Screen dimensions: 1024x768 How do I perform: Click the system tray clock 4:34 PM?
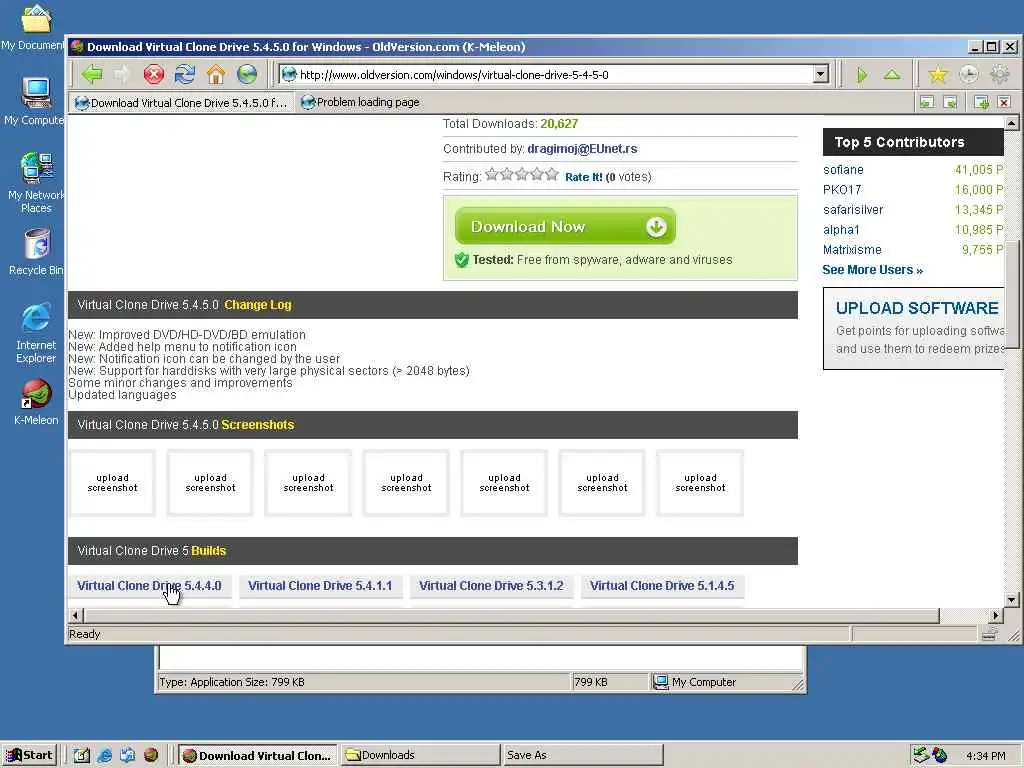click(x=985, y=756)
